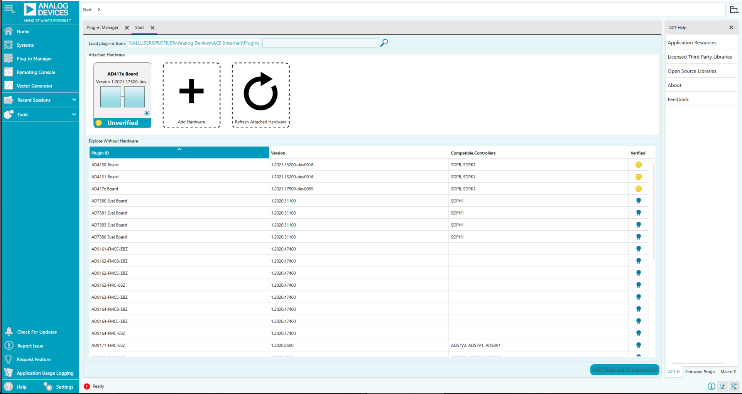Open Feedback in ACE Help panel
This screenshot has height=394, width=742.
[x=678, y=100]
